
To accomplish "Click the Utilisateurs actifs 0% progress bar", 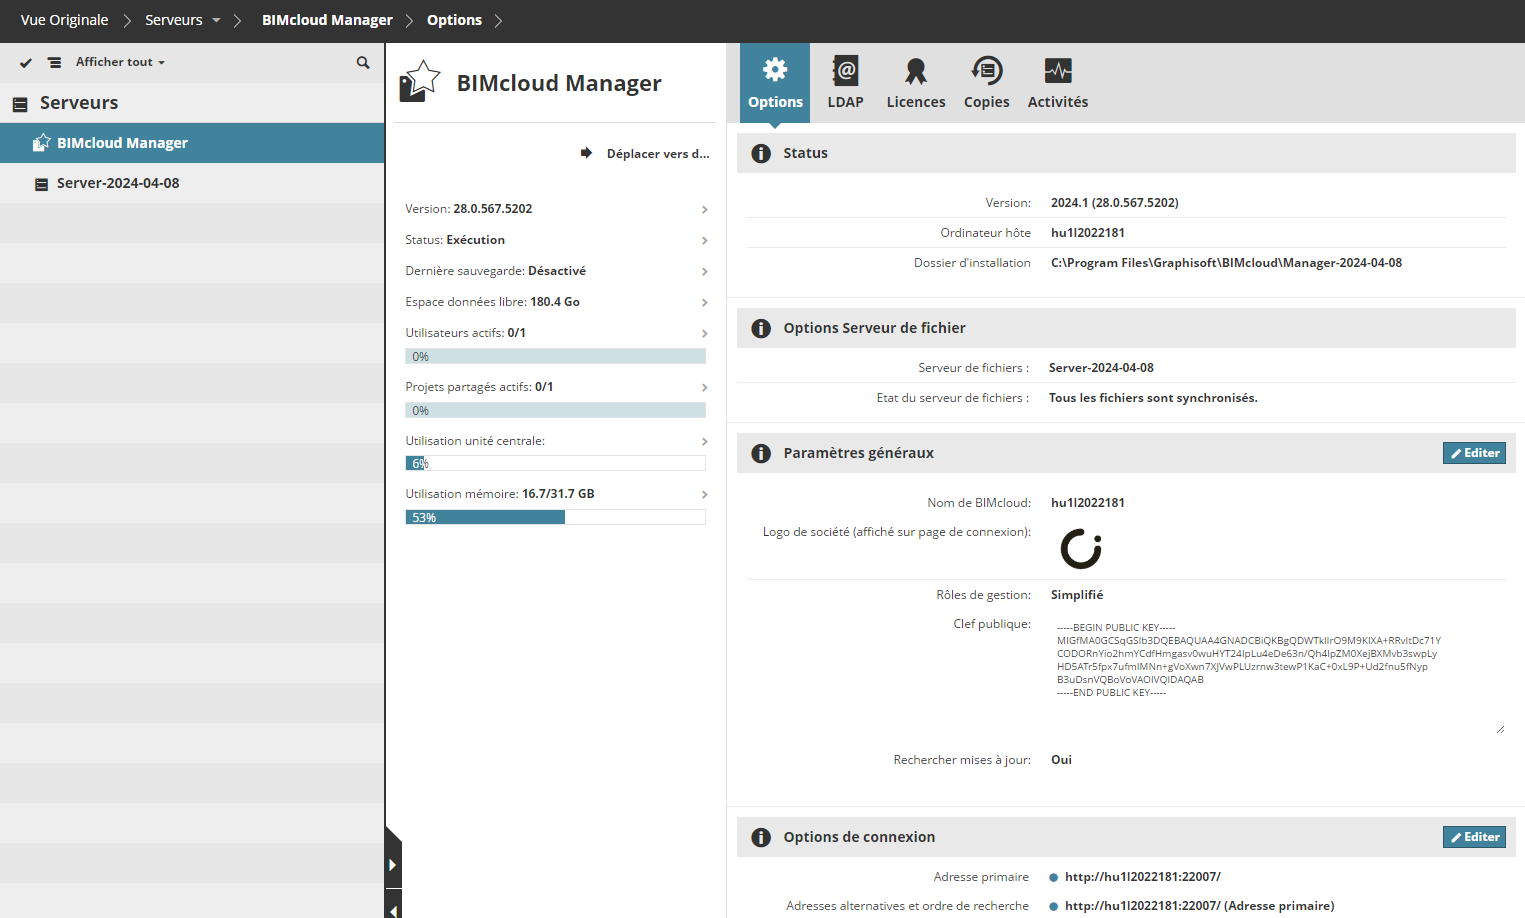I will coord(555,356).
